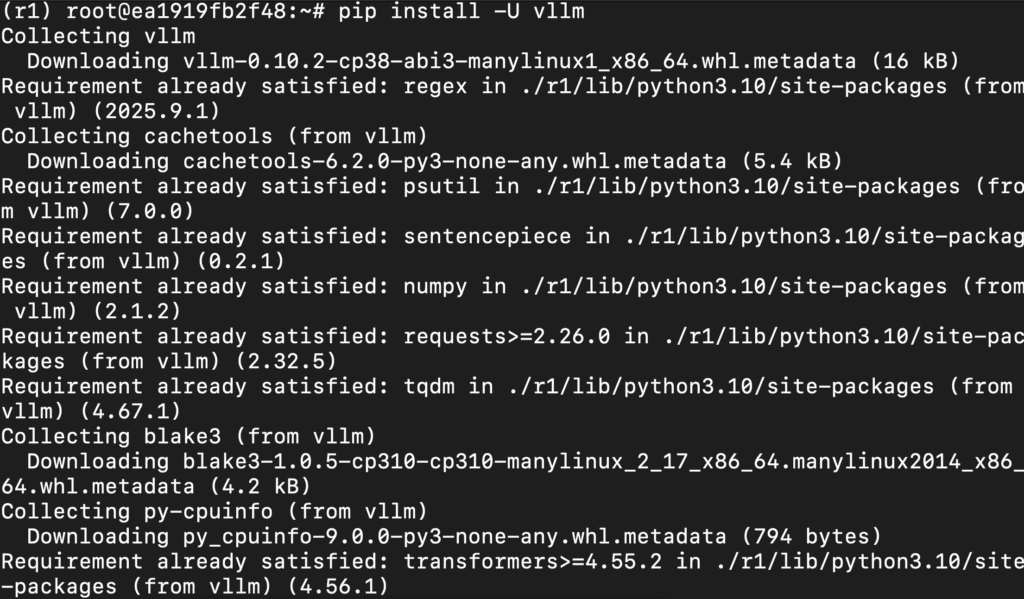The image size is (1024, 599).
Task: Click 'Collecting cachetools (from vllm)' line
Action: 214,136
